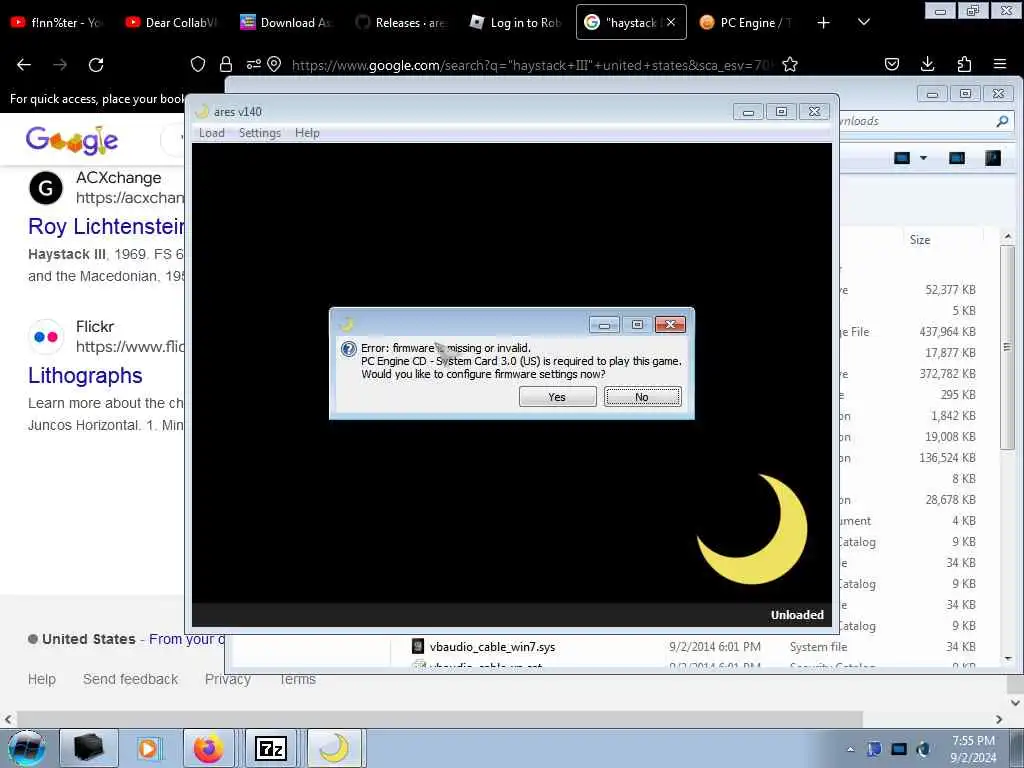This screenshot has height=768, width=1024.
Task: Reload the current Firefox page
Action: click(96, 64)
